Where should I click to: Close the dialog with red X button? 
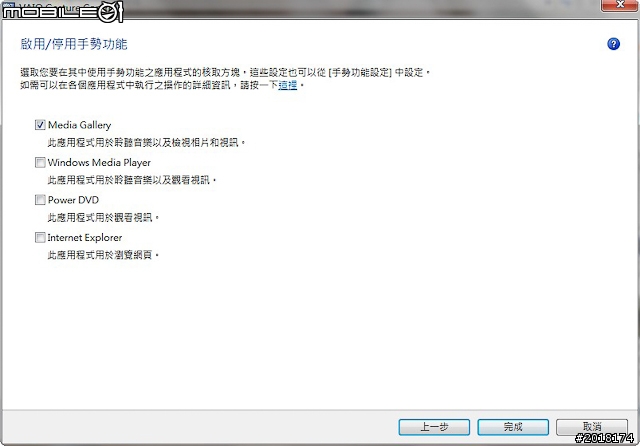coord(620,5)
